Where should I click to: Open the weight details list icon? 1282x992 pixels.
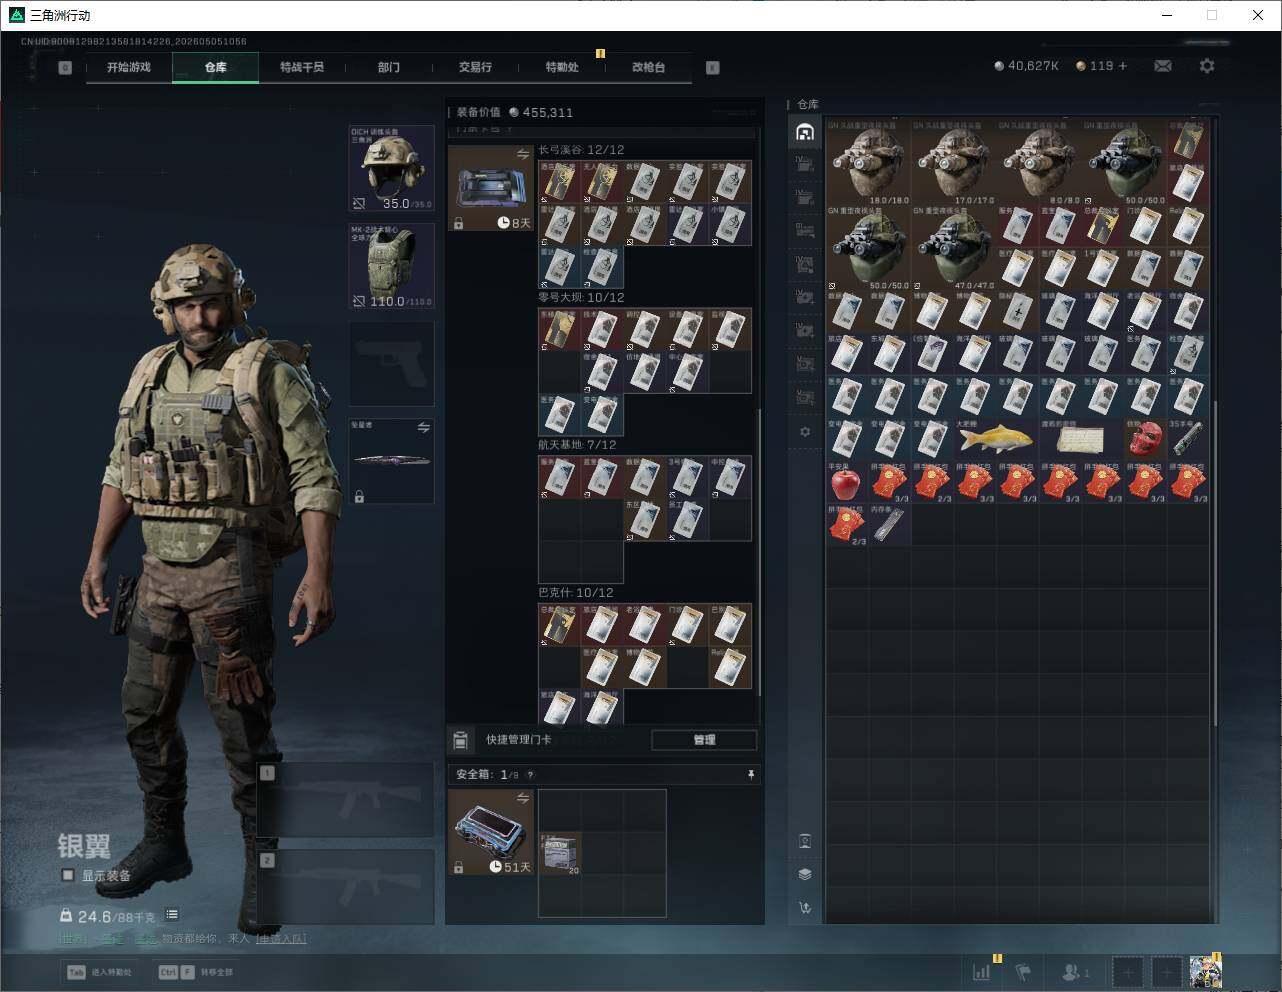(x=172, y=914)
